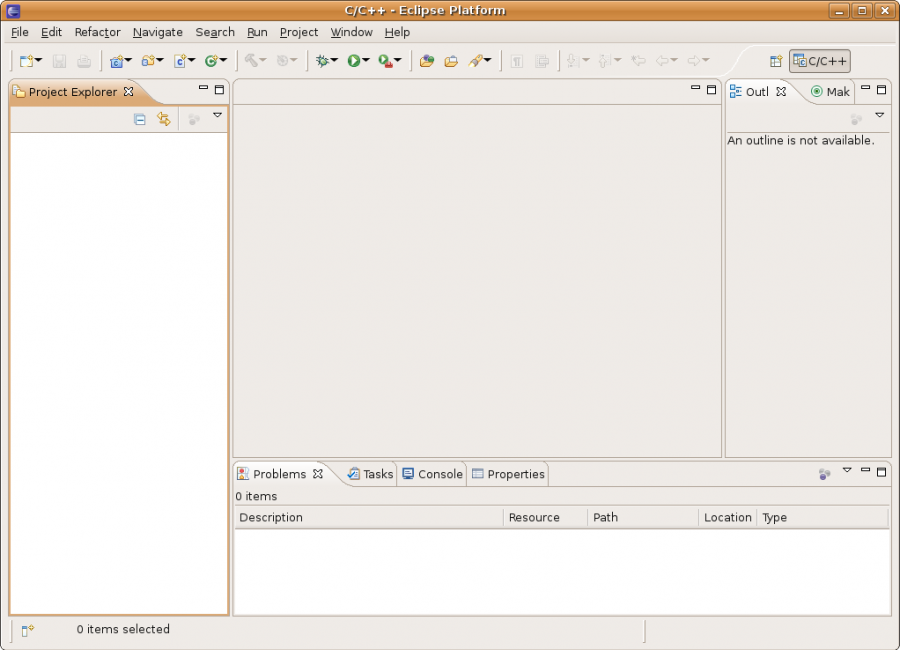Screen dimensions: 900x650
Task: Click the New C/C++ Source File icon
Action: [181, 60]
